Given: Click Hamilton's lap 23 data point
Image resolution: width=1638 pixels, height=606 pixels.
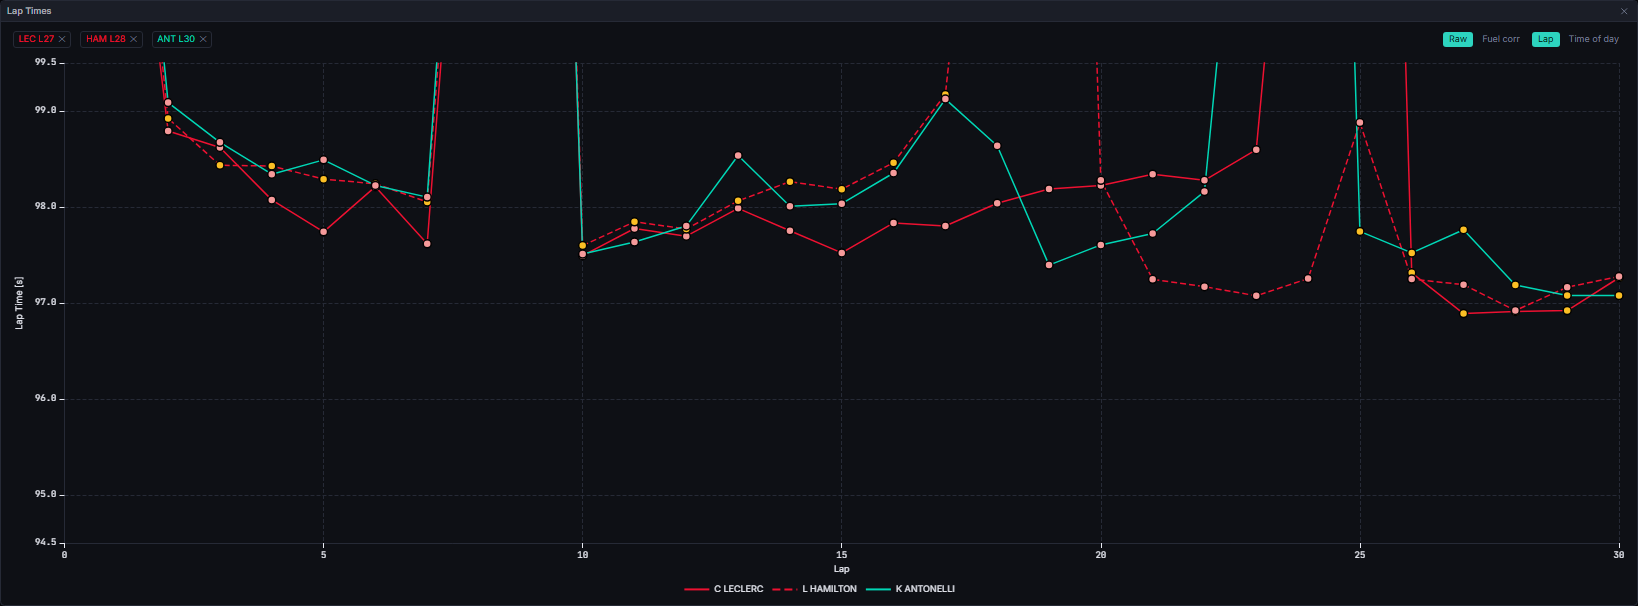Looking at the screenshot, I should pos(1257,296).
